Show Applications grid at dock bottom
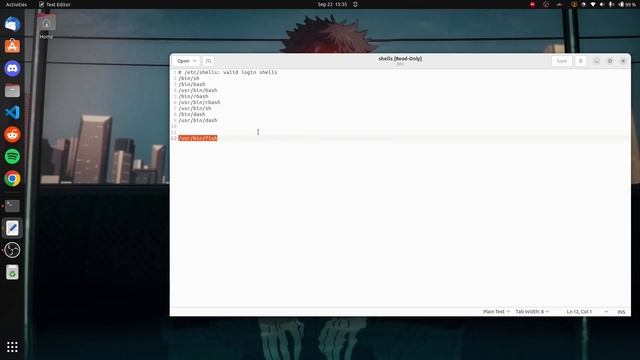640x360 pixels. pyautogui.click(x=12, y=347)
